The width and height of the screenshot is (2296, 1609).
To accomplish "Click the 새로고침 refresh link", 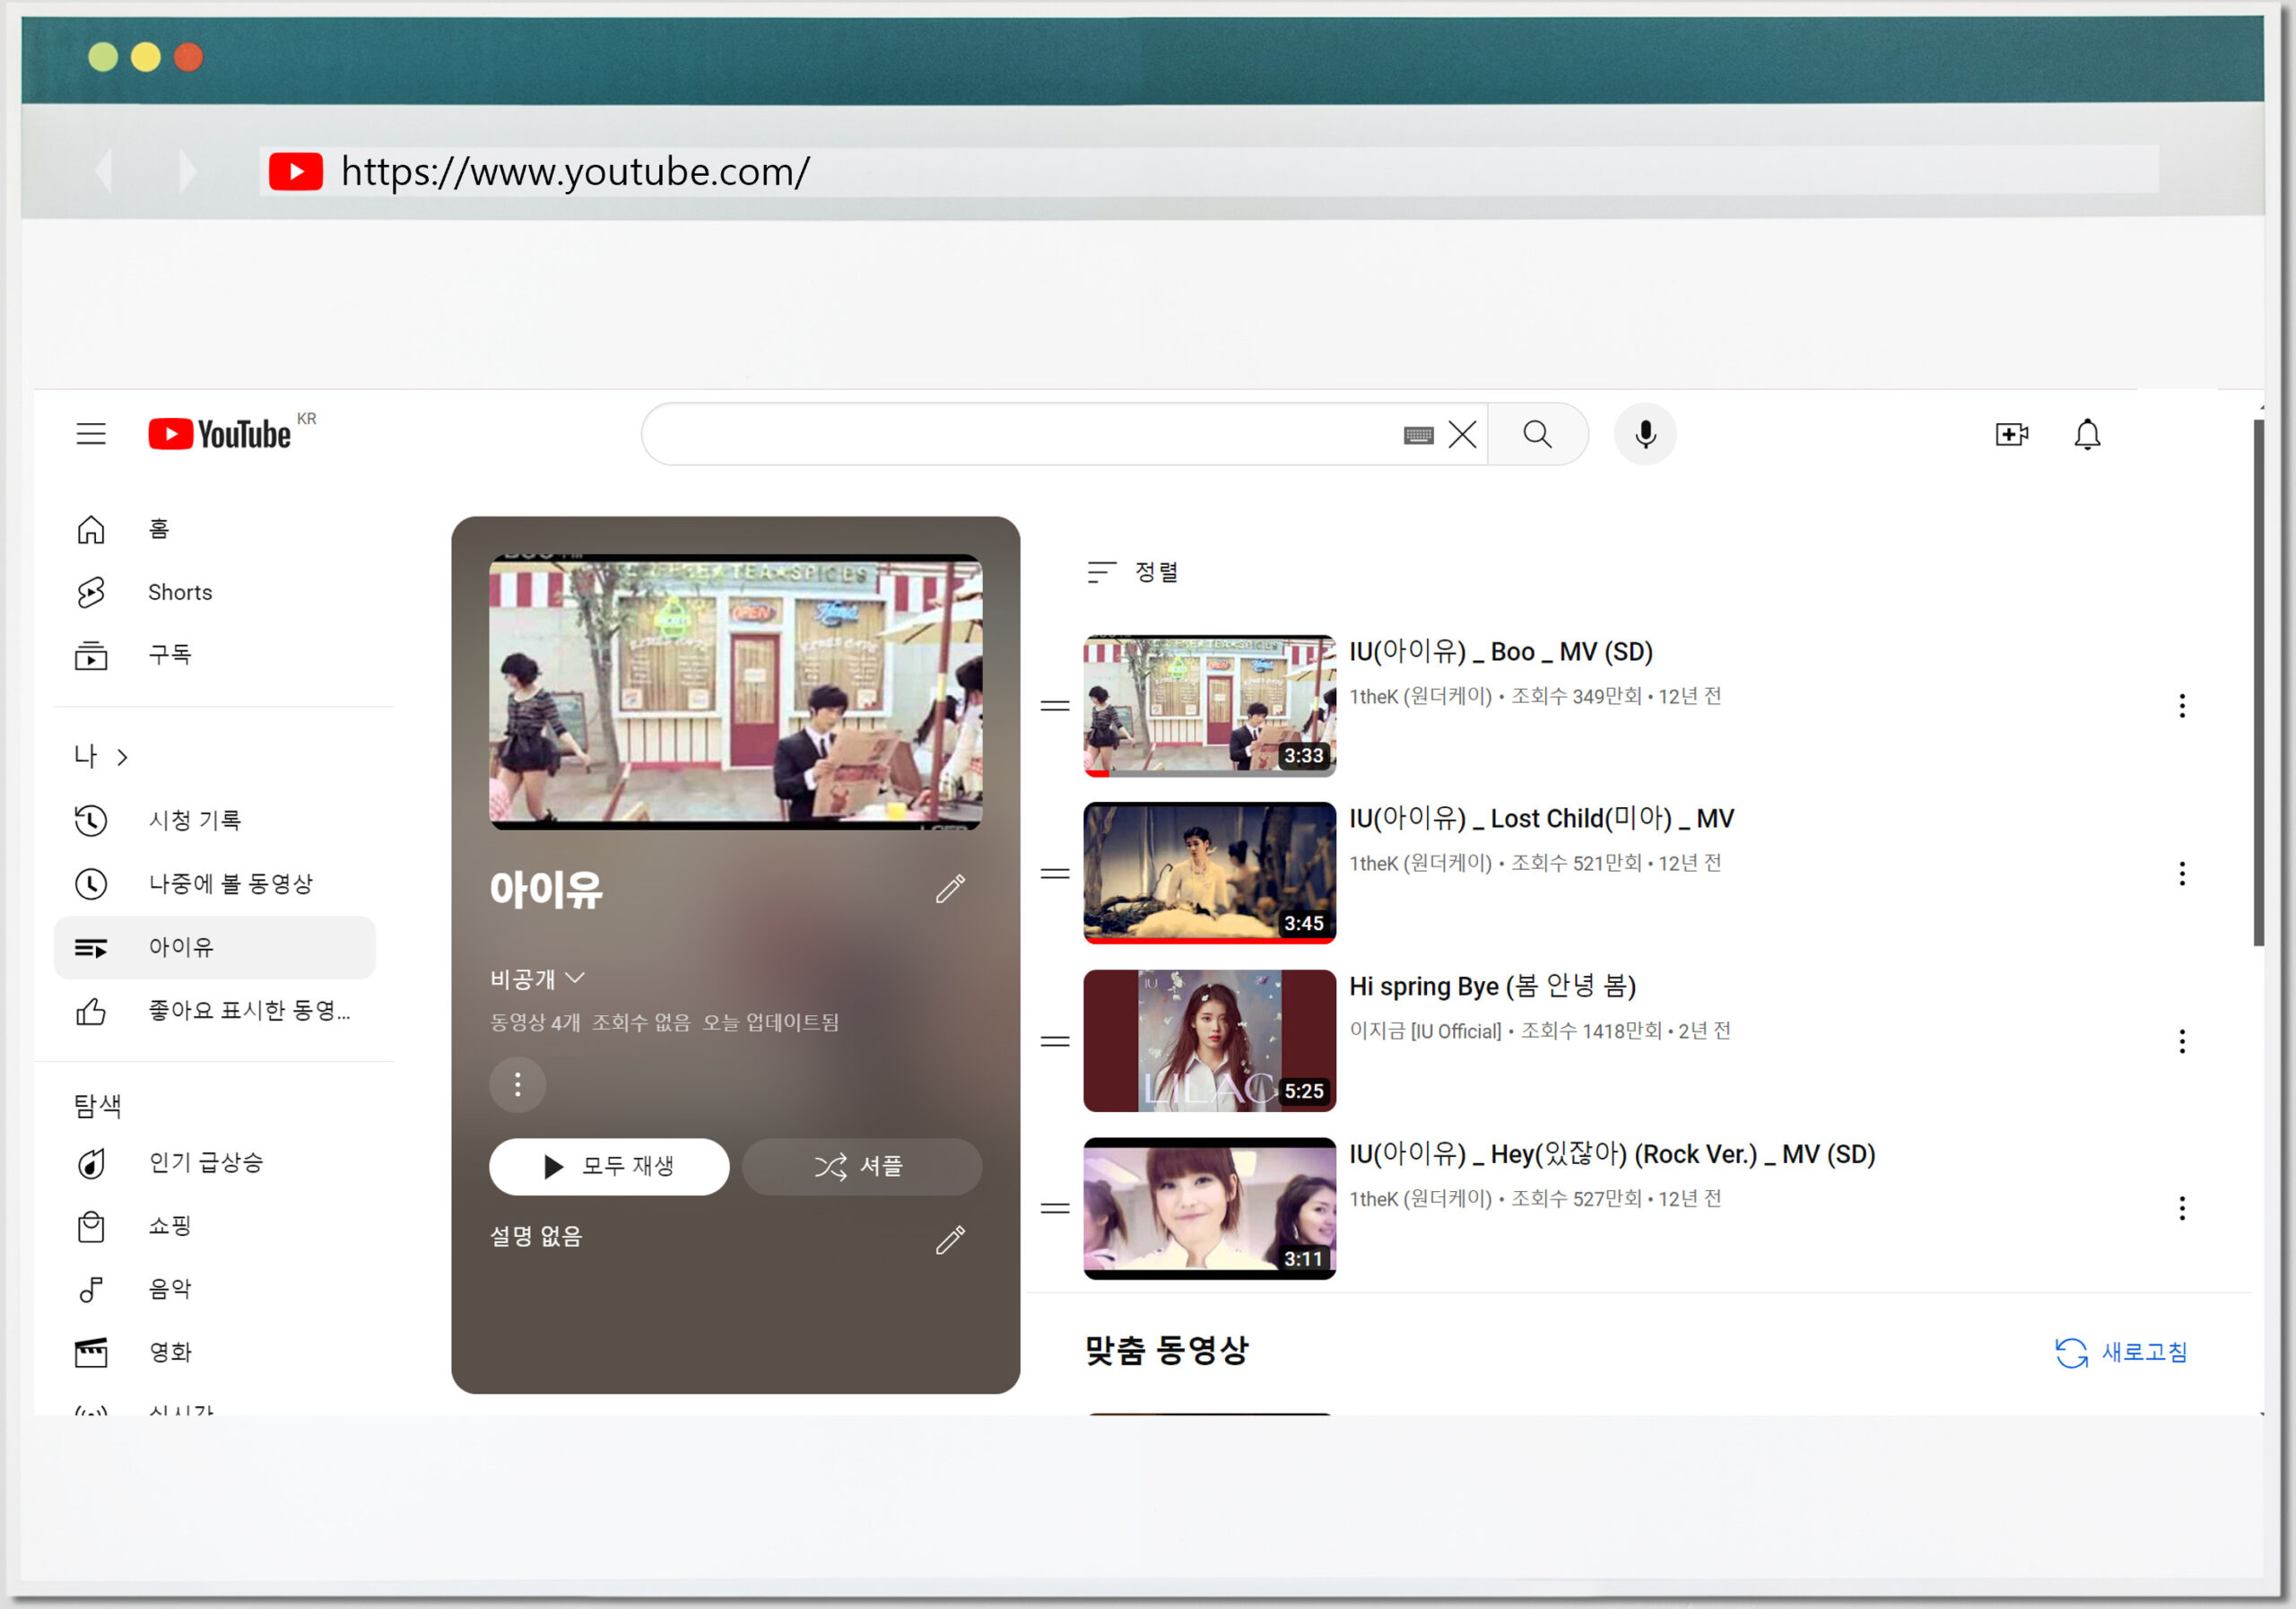I will click(x=2122, y=1352).
